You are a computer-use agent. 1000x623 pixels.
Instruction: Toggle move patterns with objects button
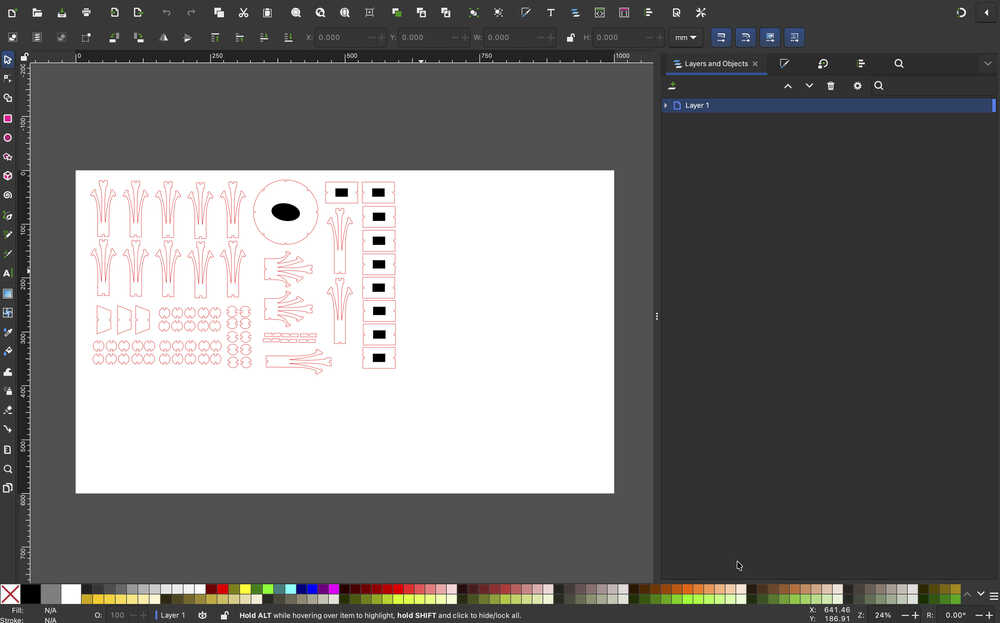(794, 38)
